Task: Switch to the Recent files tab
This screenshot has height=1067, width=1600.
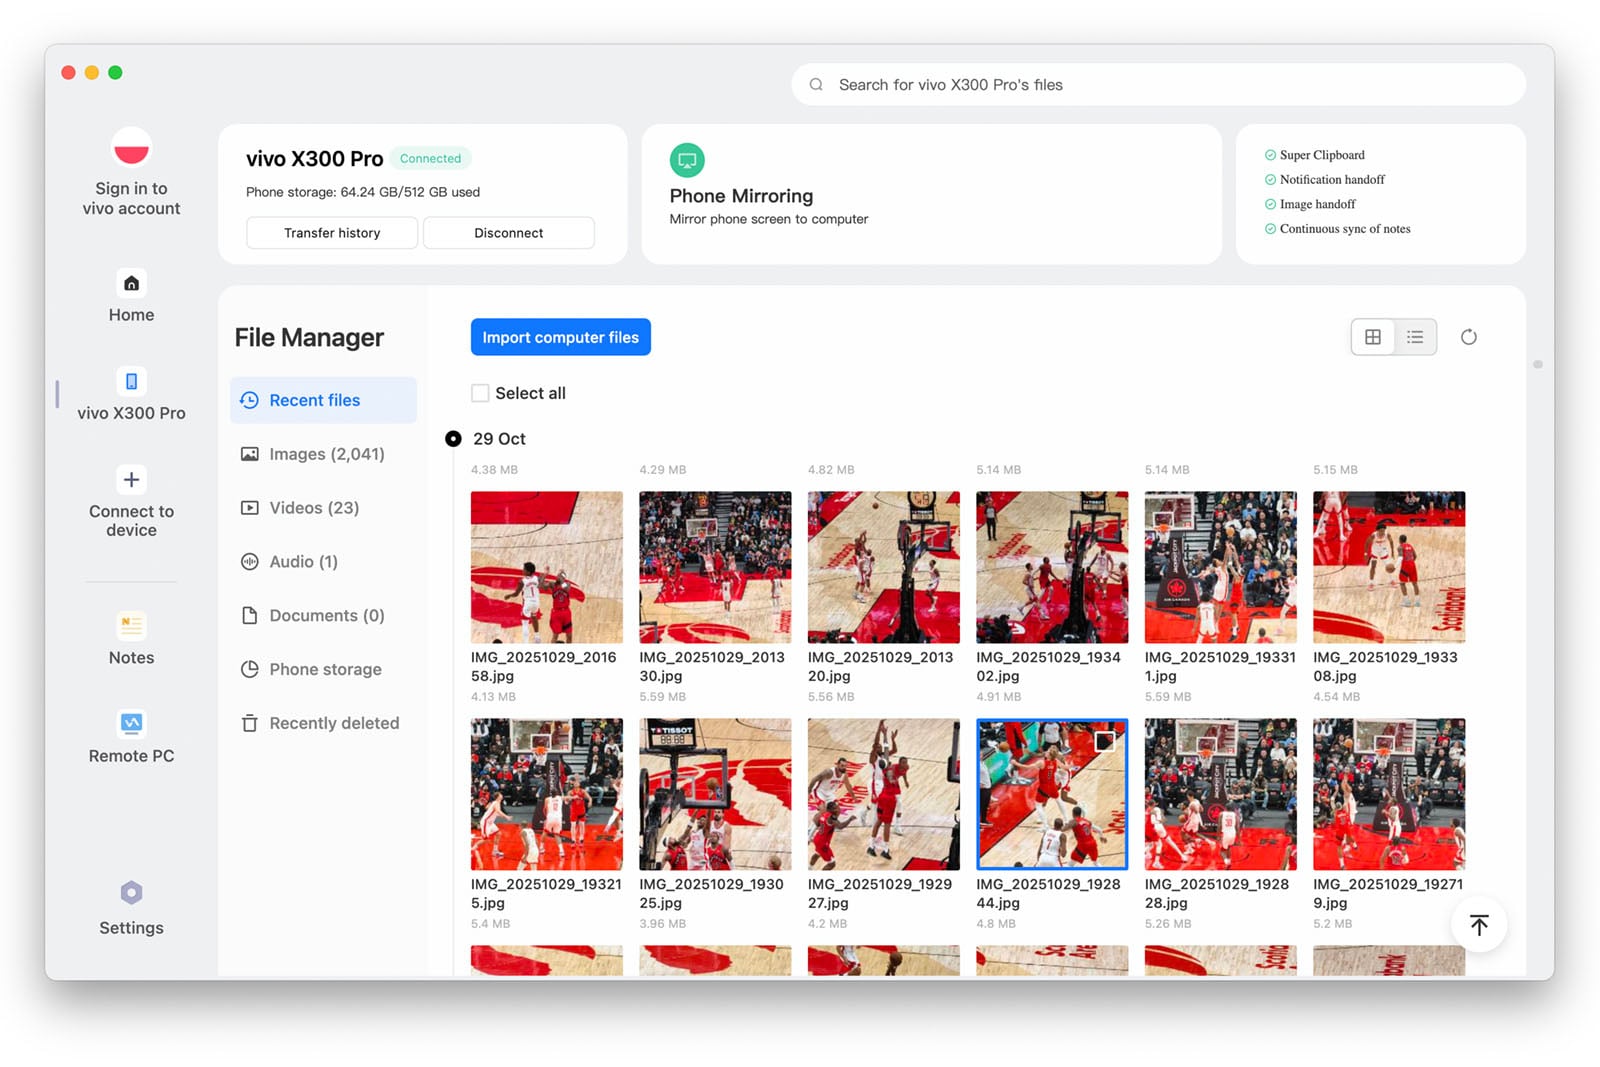Action: (x=314, y=400)
